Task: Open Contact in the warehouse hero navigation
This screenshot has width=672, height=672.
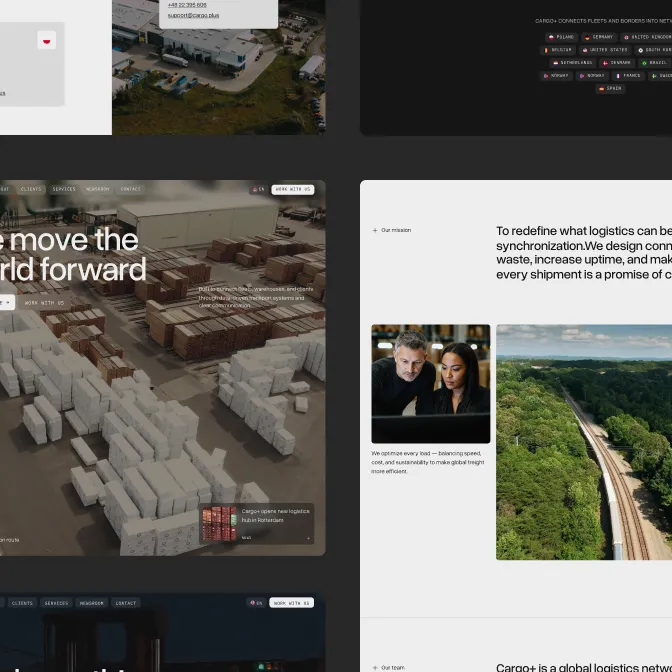Action: 131,189
